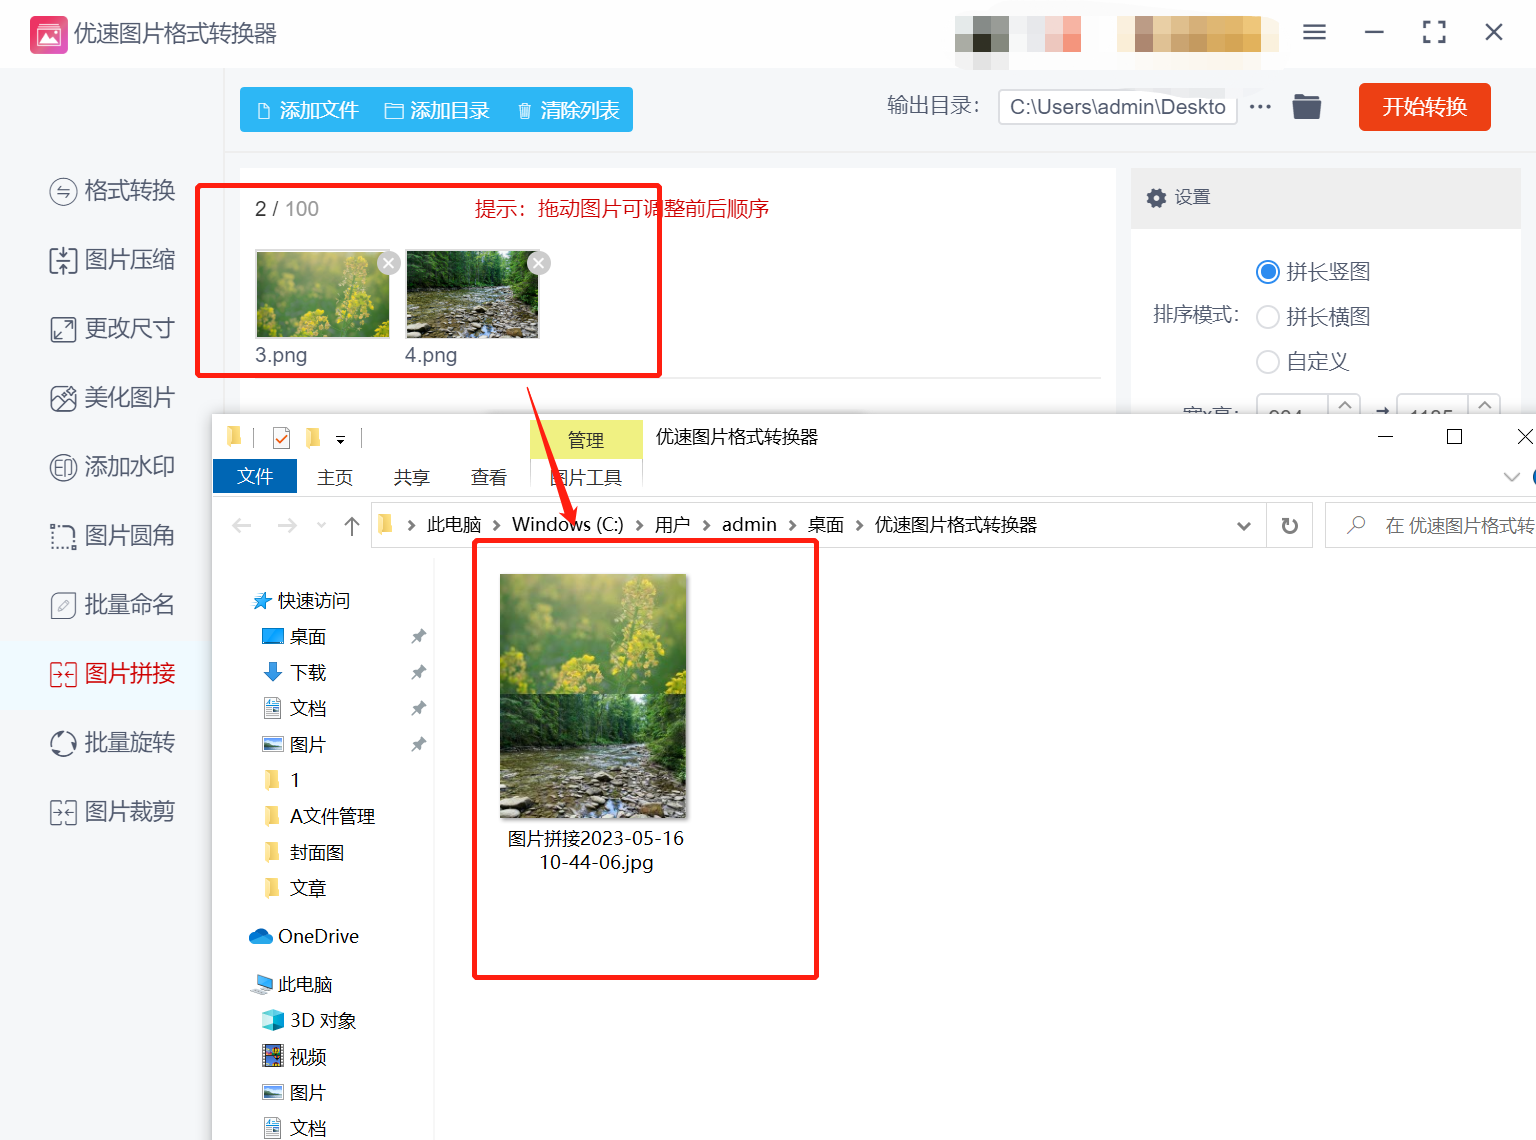Refresh the Explorer folder view

click(x=1289, y=526)
